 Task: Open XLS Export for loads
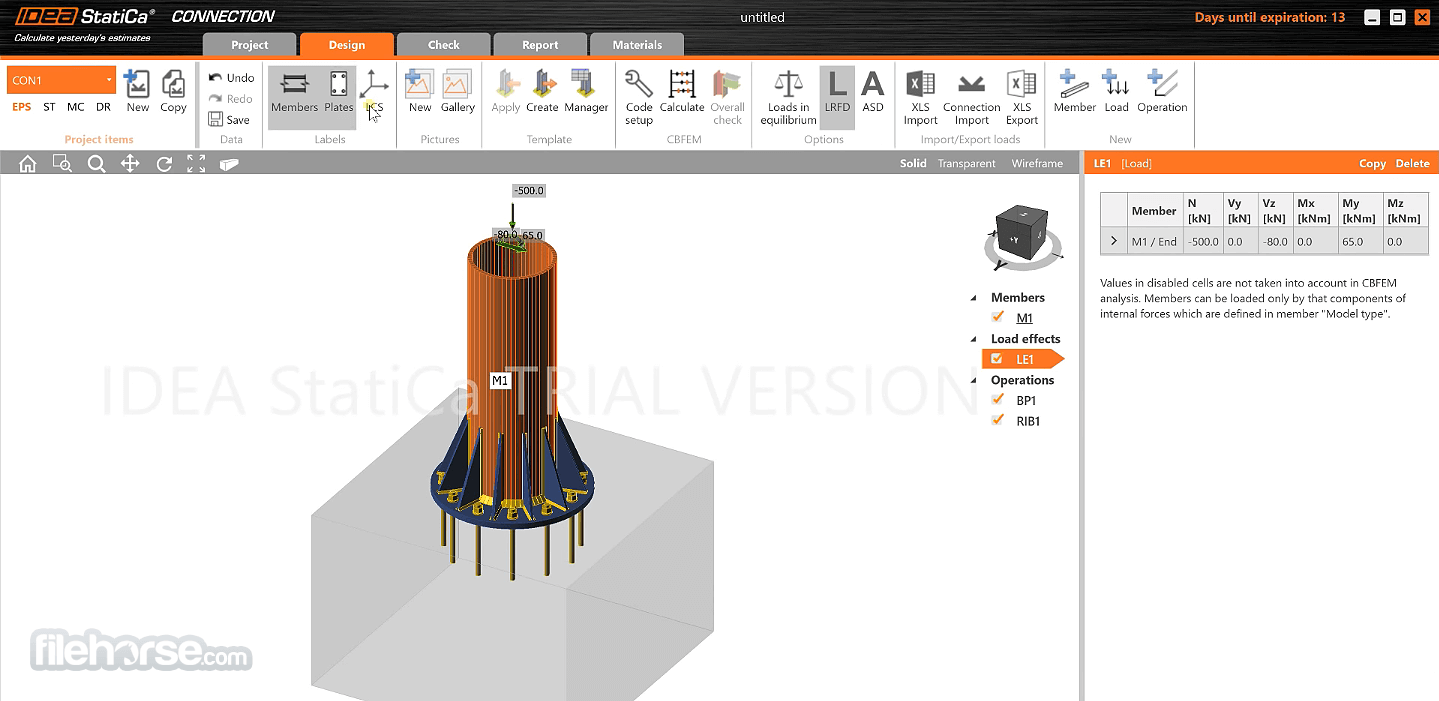[1022, 97]
